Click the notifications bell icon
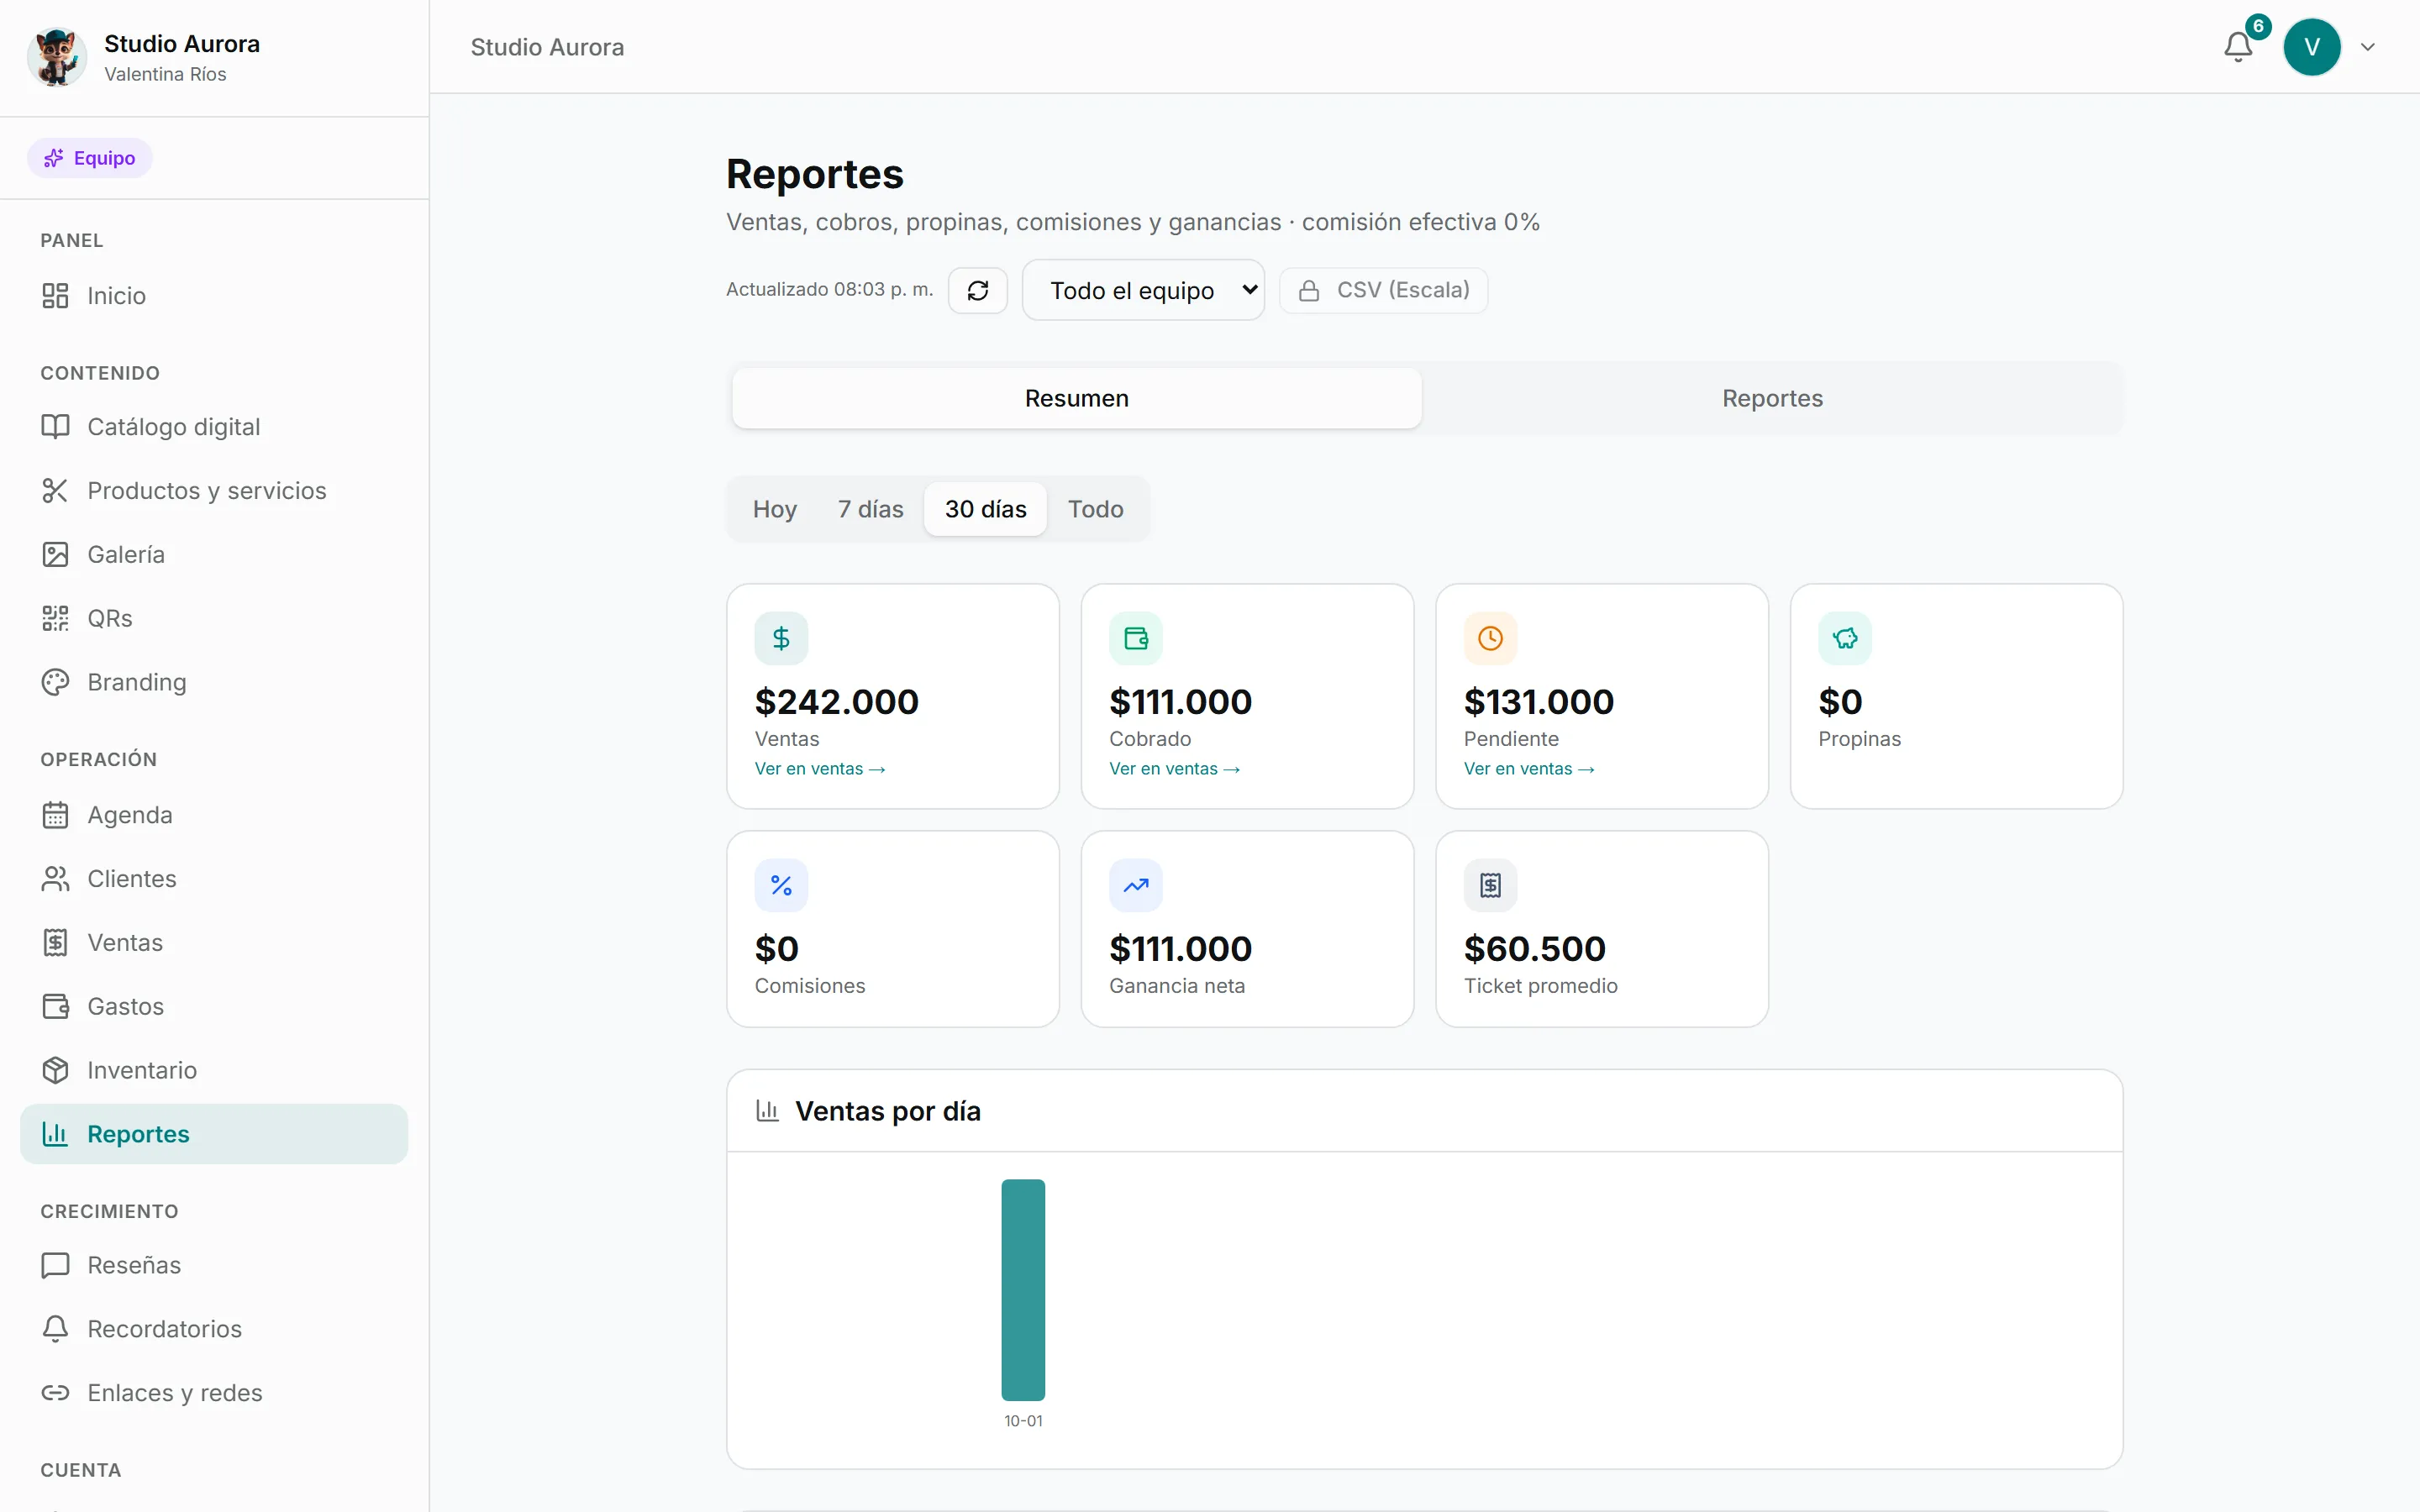 [x=2238, y=47]
